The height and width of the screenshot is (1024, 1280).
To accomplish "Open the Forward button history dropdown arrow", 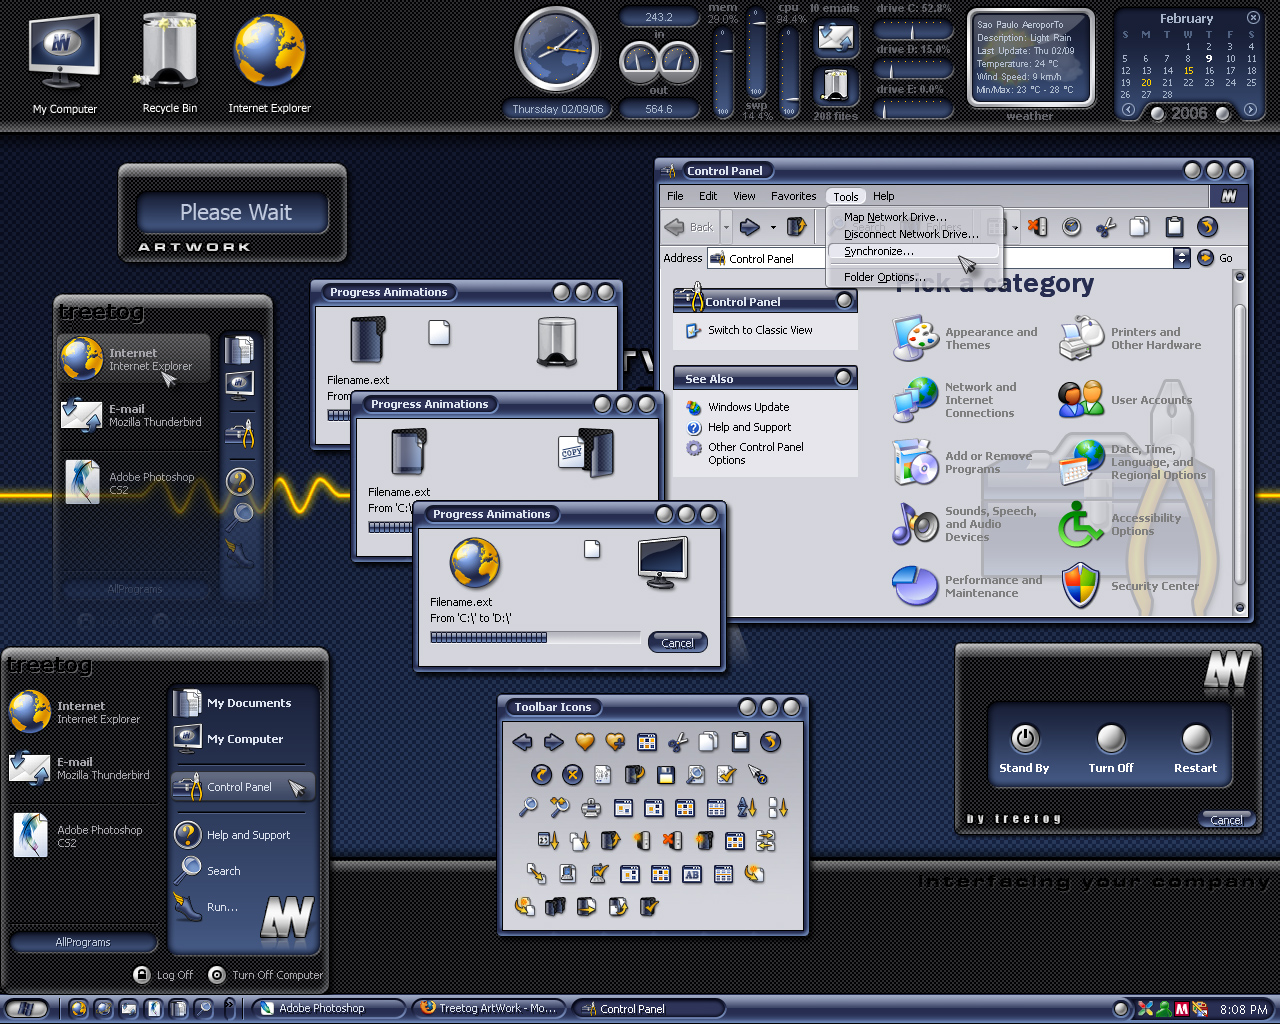I will [x=773, y=228].
